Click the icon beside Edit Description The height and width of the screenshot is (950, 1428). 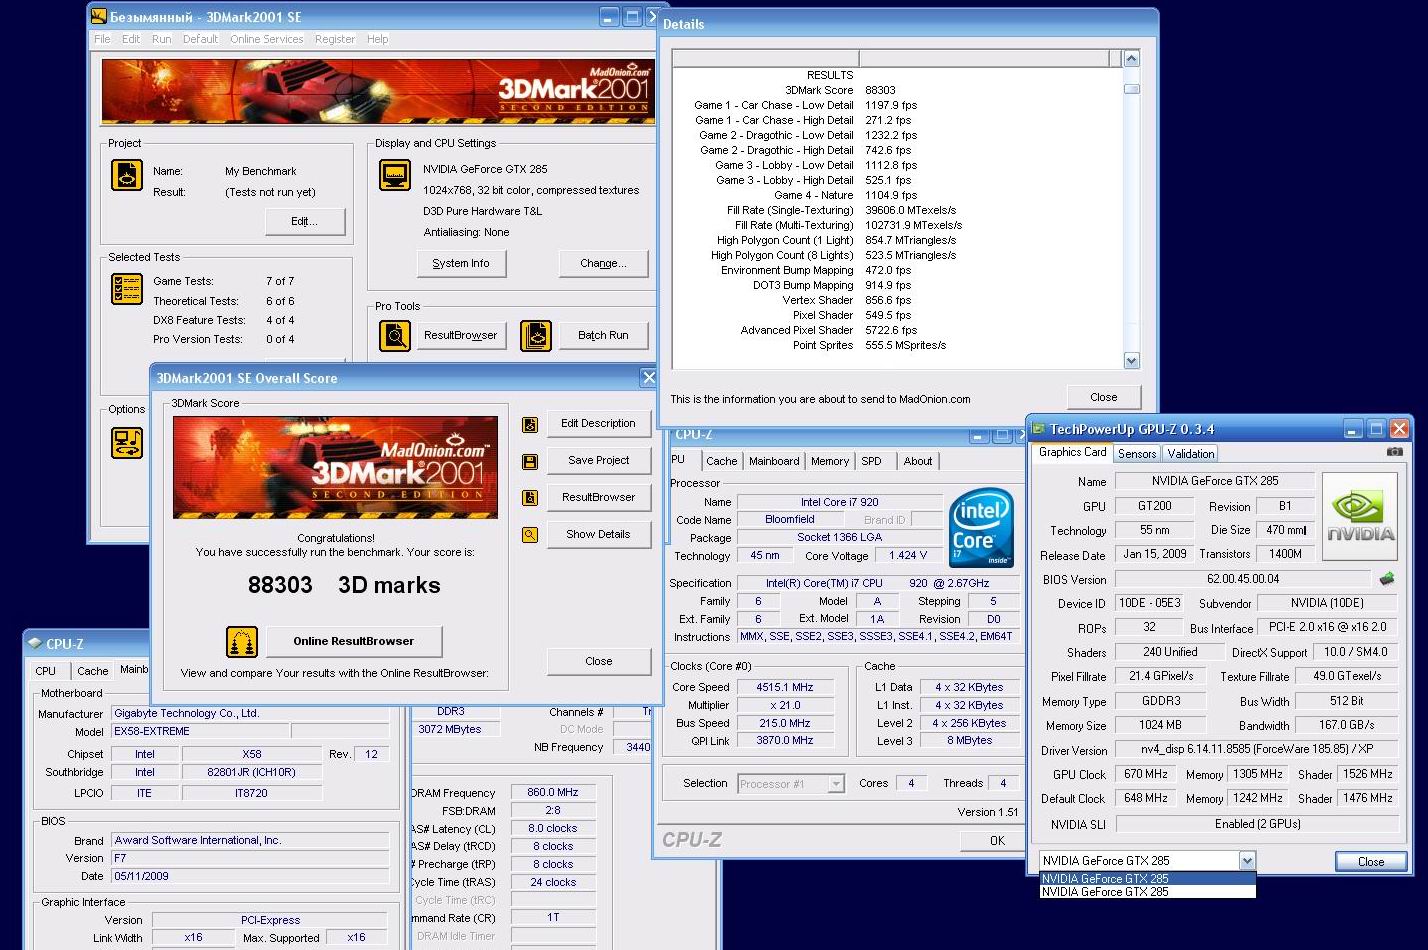(x=530, y=425)
